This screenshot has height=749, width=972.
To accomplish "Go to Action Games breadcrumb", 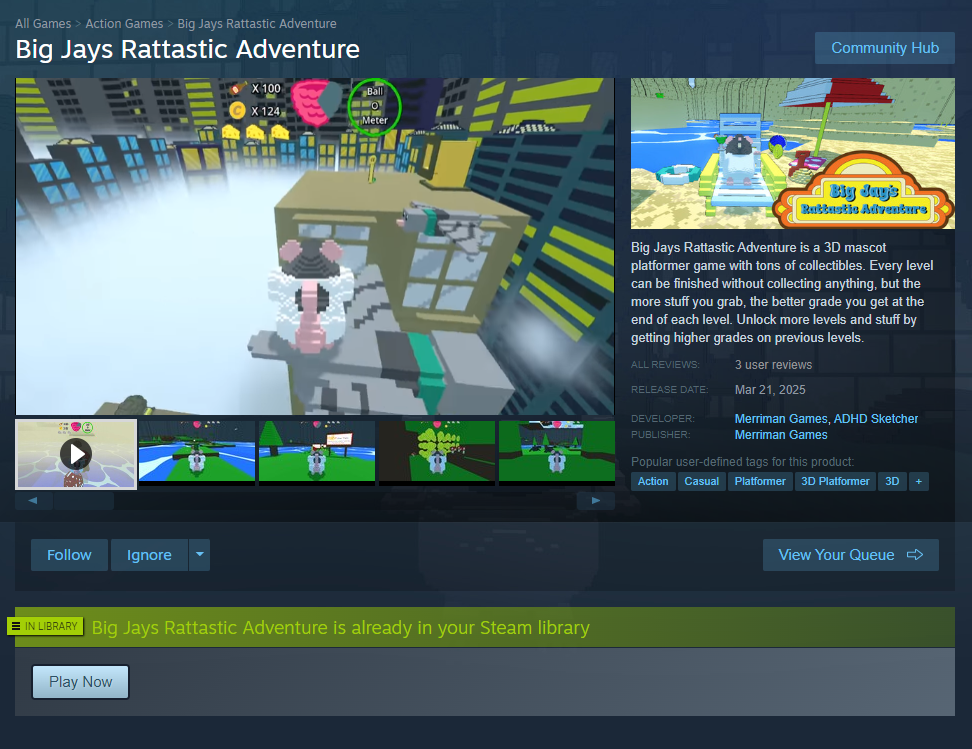I will [x=124, y=24].
